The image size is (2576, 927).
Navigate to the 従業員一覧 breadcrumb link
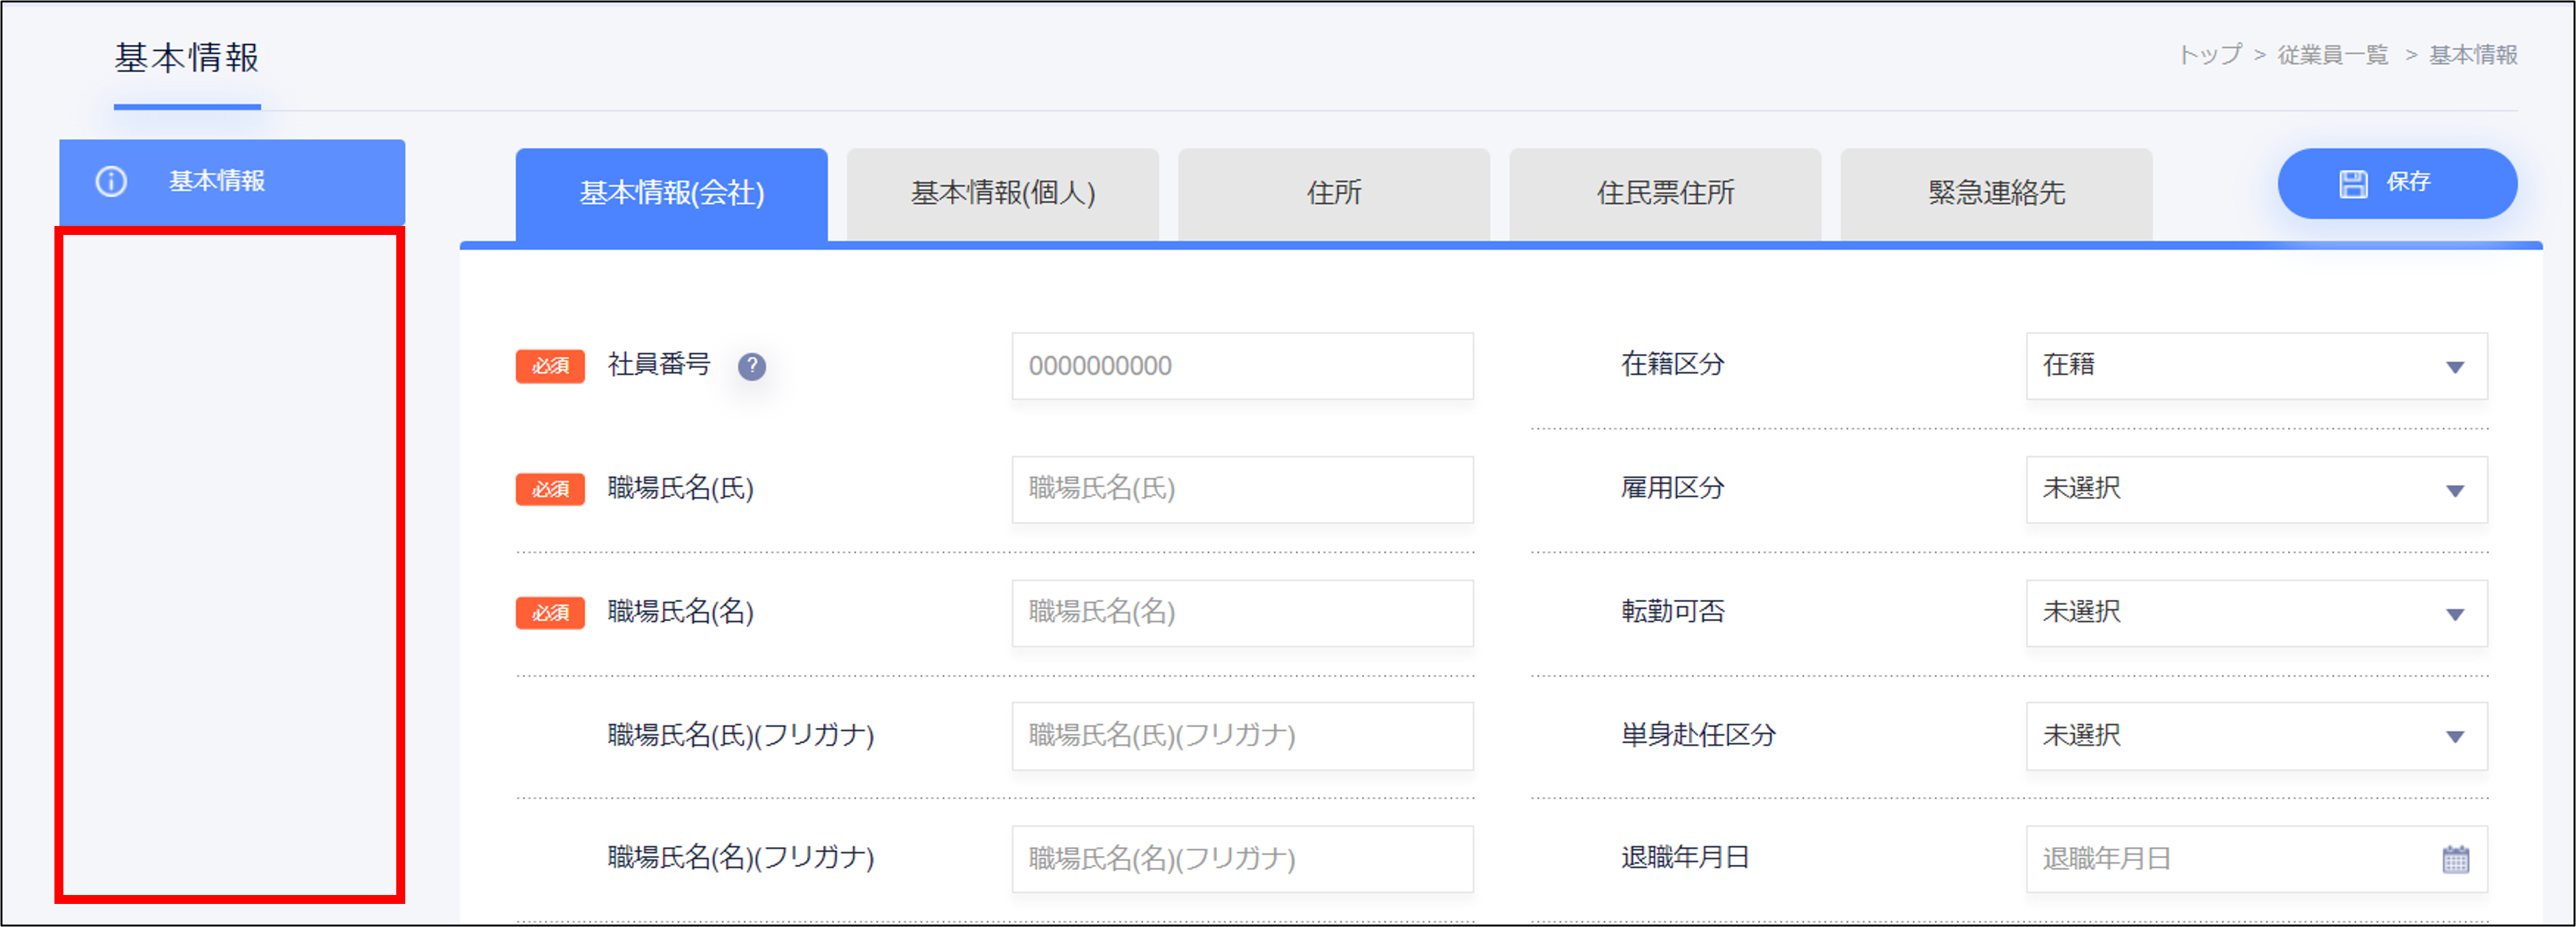2332,55
